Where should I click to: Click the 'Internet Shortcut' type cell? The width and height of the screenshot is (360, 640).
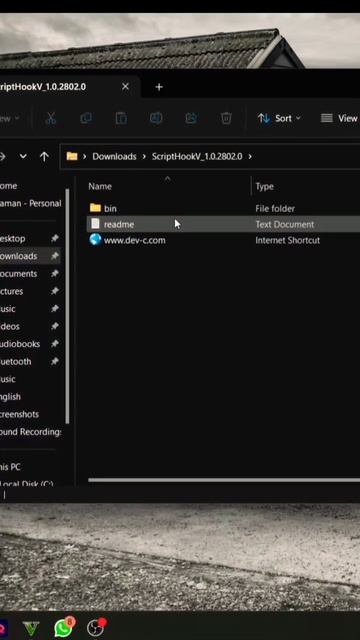(x=288, y=240)
